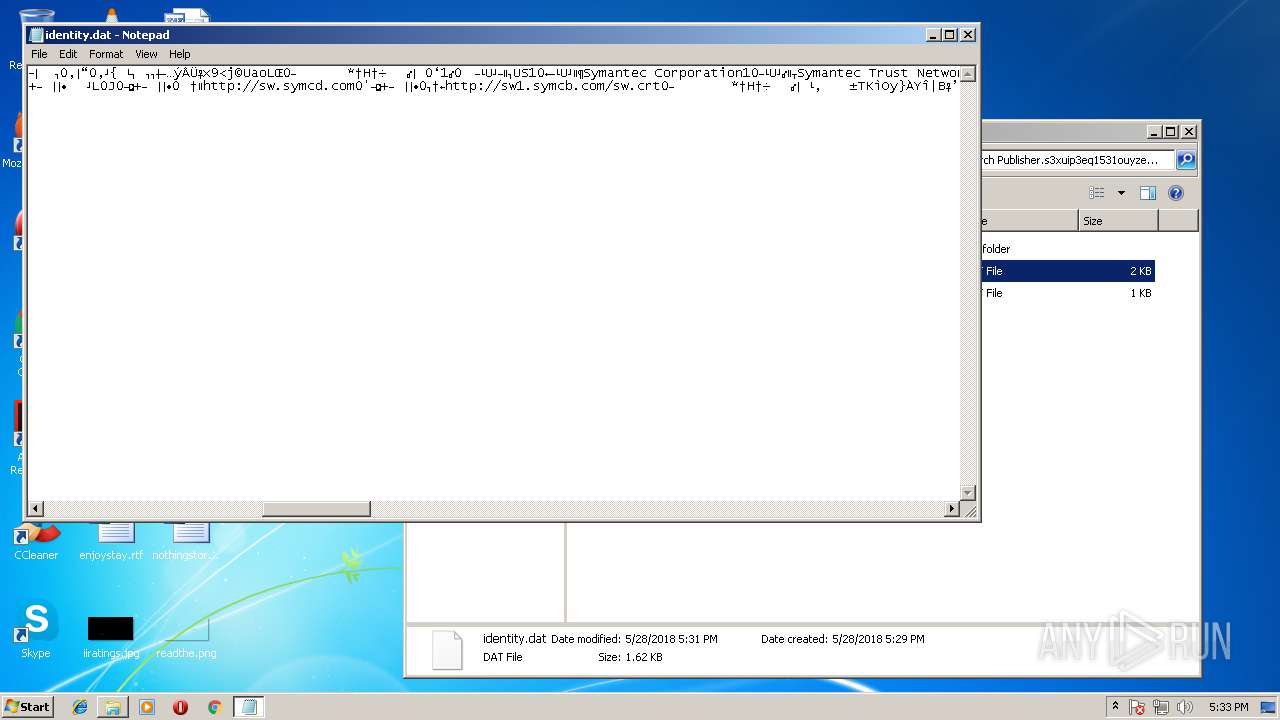Open Explorer help icon
The image size is (1280, 720).
tap(1176, 193)
